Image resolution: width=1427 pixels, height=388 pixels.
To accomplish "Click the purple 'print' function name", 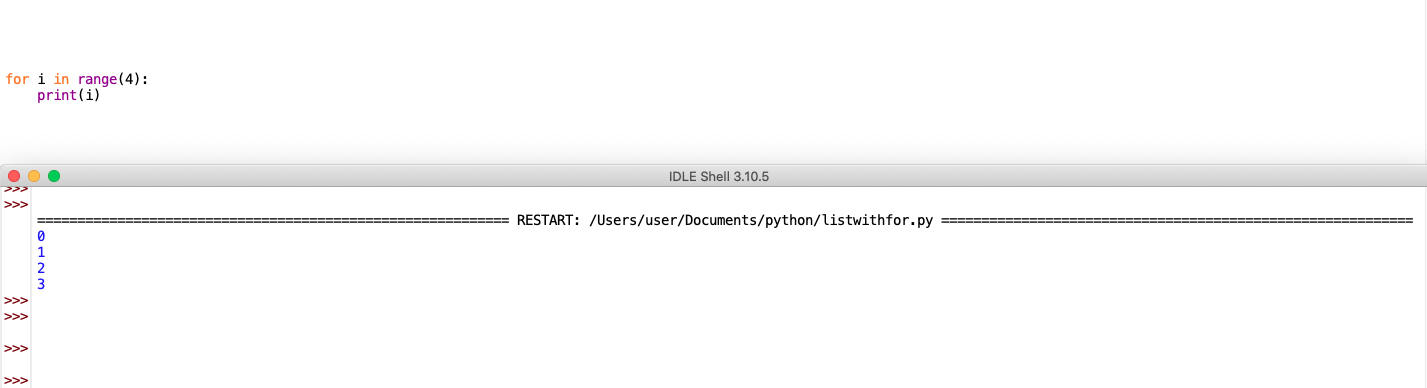I will [57, 96].
